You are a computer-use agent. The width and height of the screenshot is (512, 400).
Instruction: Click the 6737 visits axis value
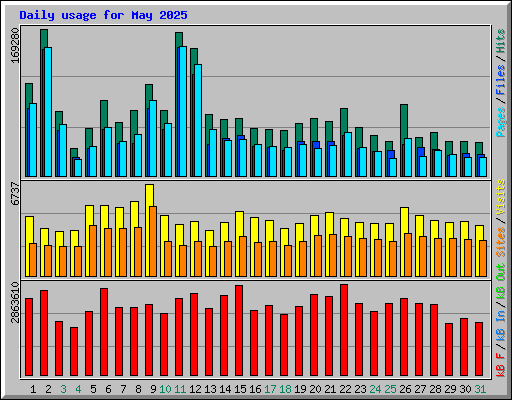click(15, 194)
